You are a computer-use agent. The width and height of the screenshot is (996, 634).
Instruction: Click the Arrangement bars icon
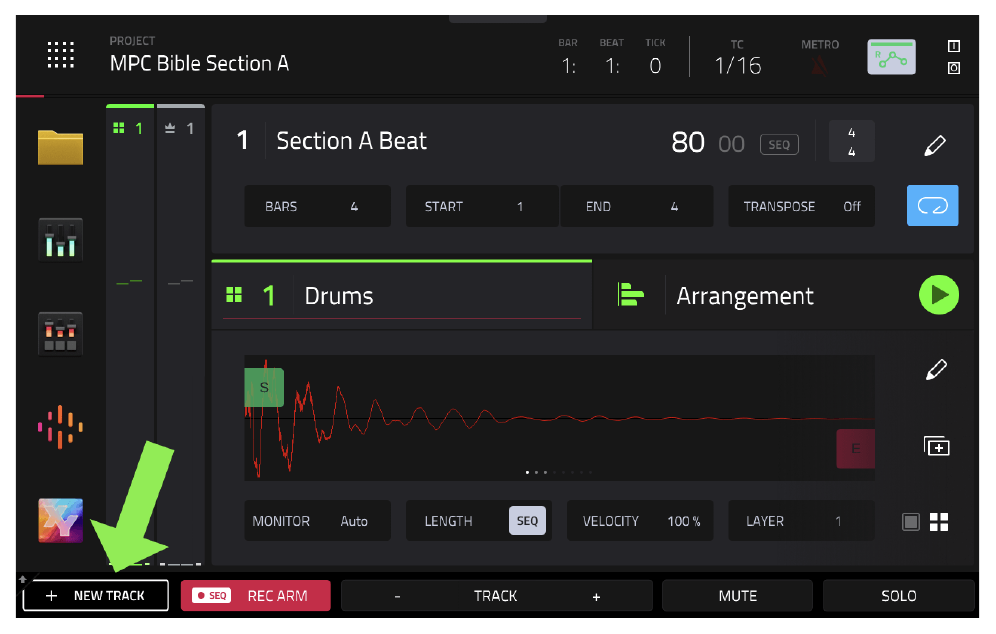630,295
